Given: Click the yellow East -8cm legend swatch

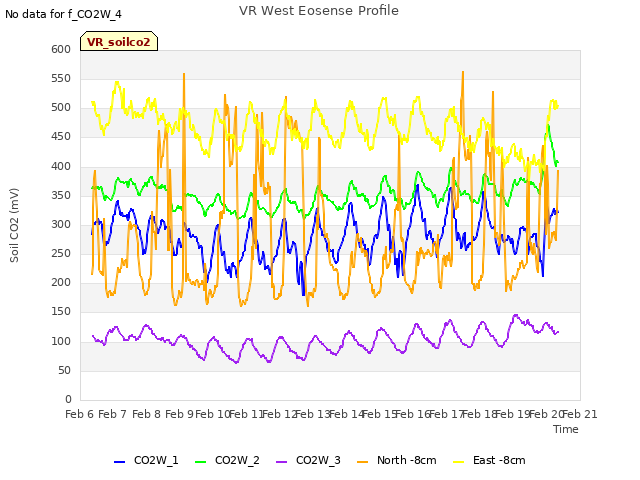Looking at the screenshot, I should [459, 462].
